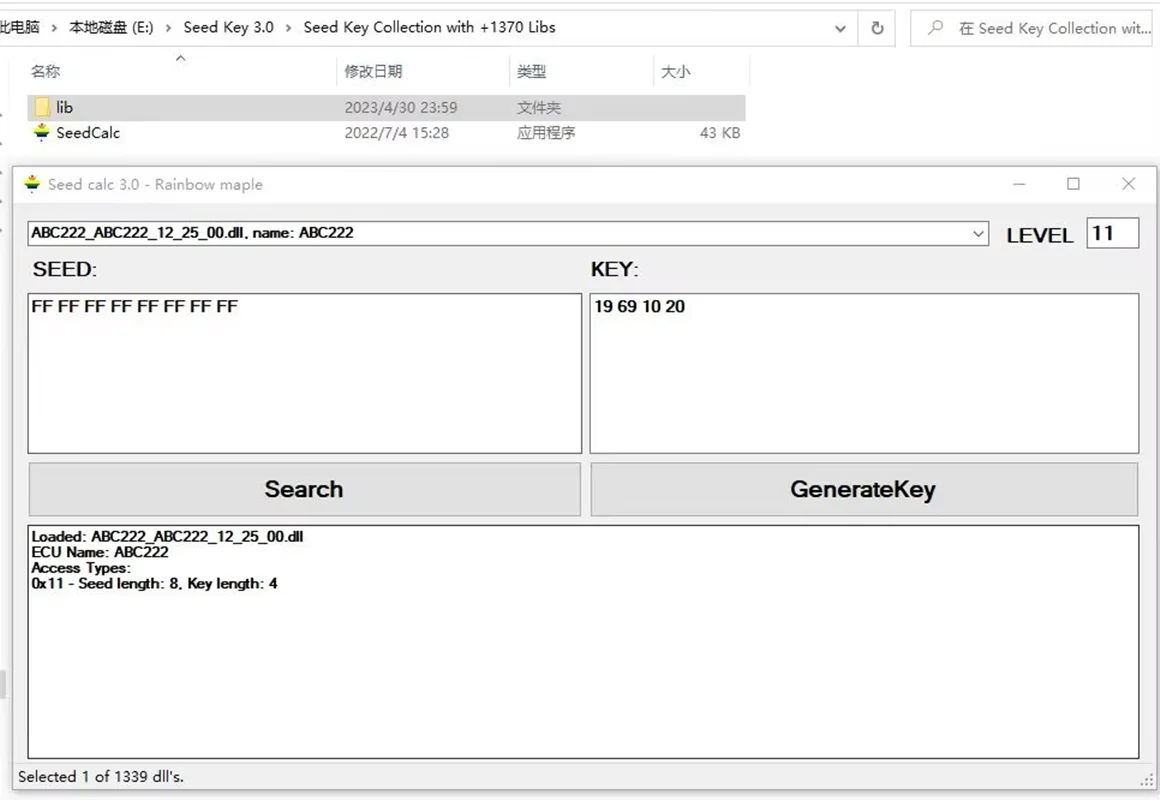Maximize the Seed calc window
1160x800 pixels.
[x=1073, y=184]
